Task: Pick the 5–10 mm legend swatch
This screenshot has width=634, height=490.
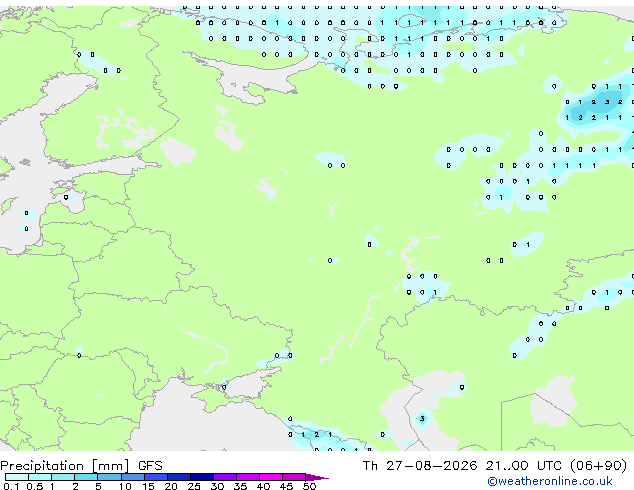Action: coord(109,477)
